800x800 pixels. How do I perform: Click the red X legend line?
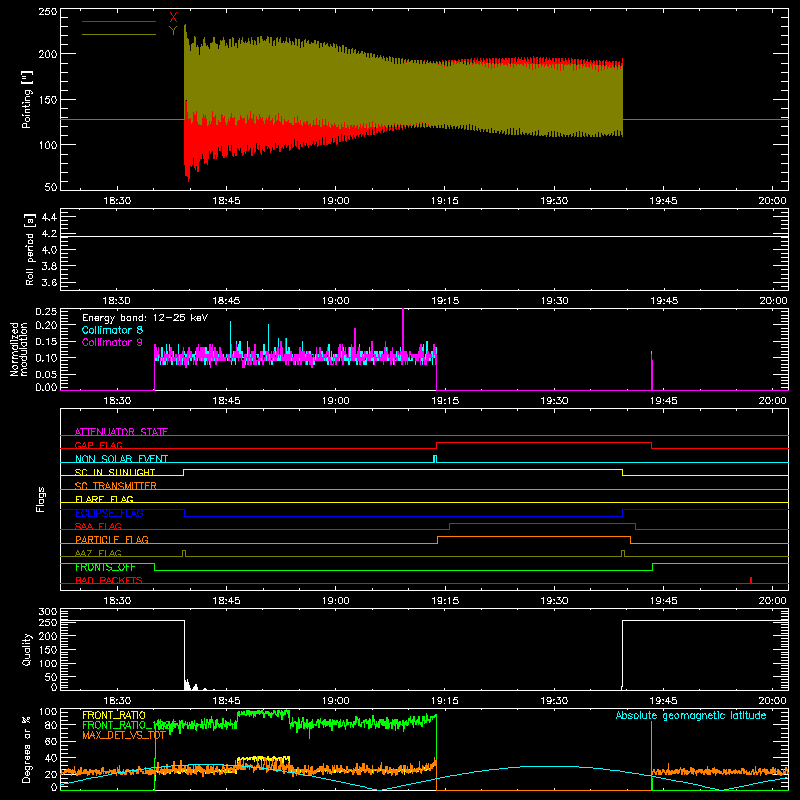119,21
